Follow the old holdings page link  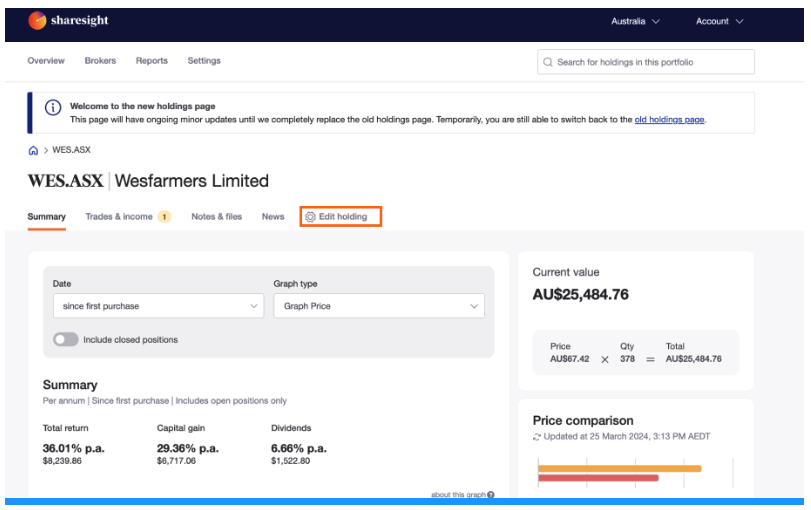(669, 119)
